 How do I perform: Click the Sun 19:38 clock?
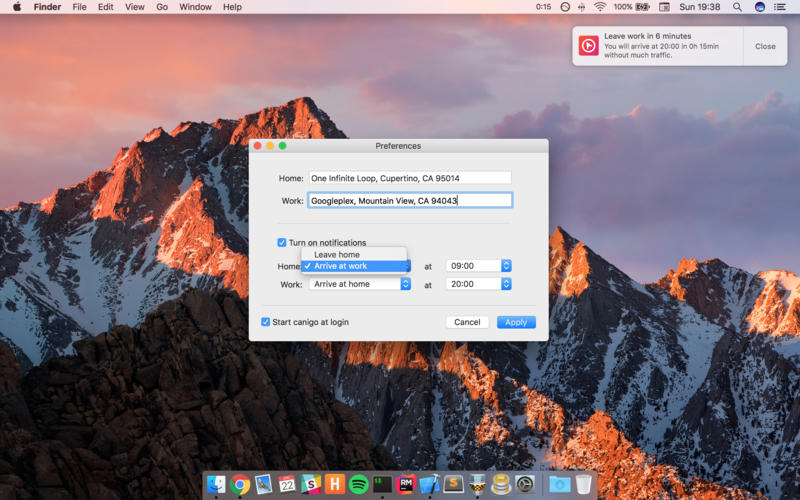[699, 7]
